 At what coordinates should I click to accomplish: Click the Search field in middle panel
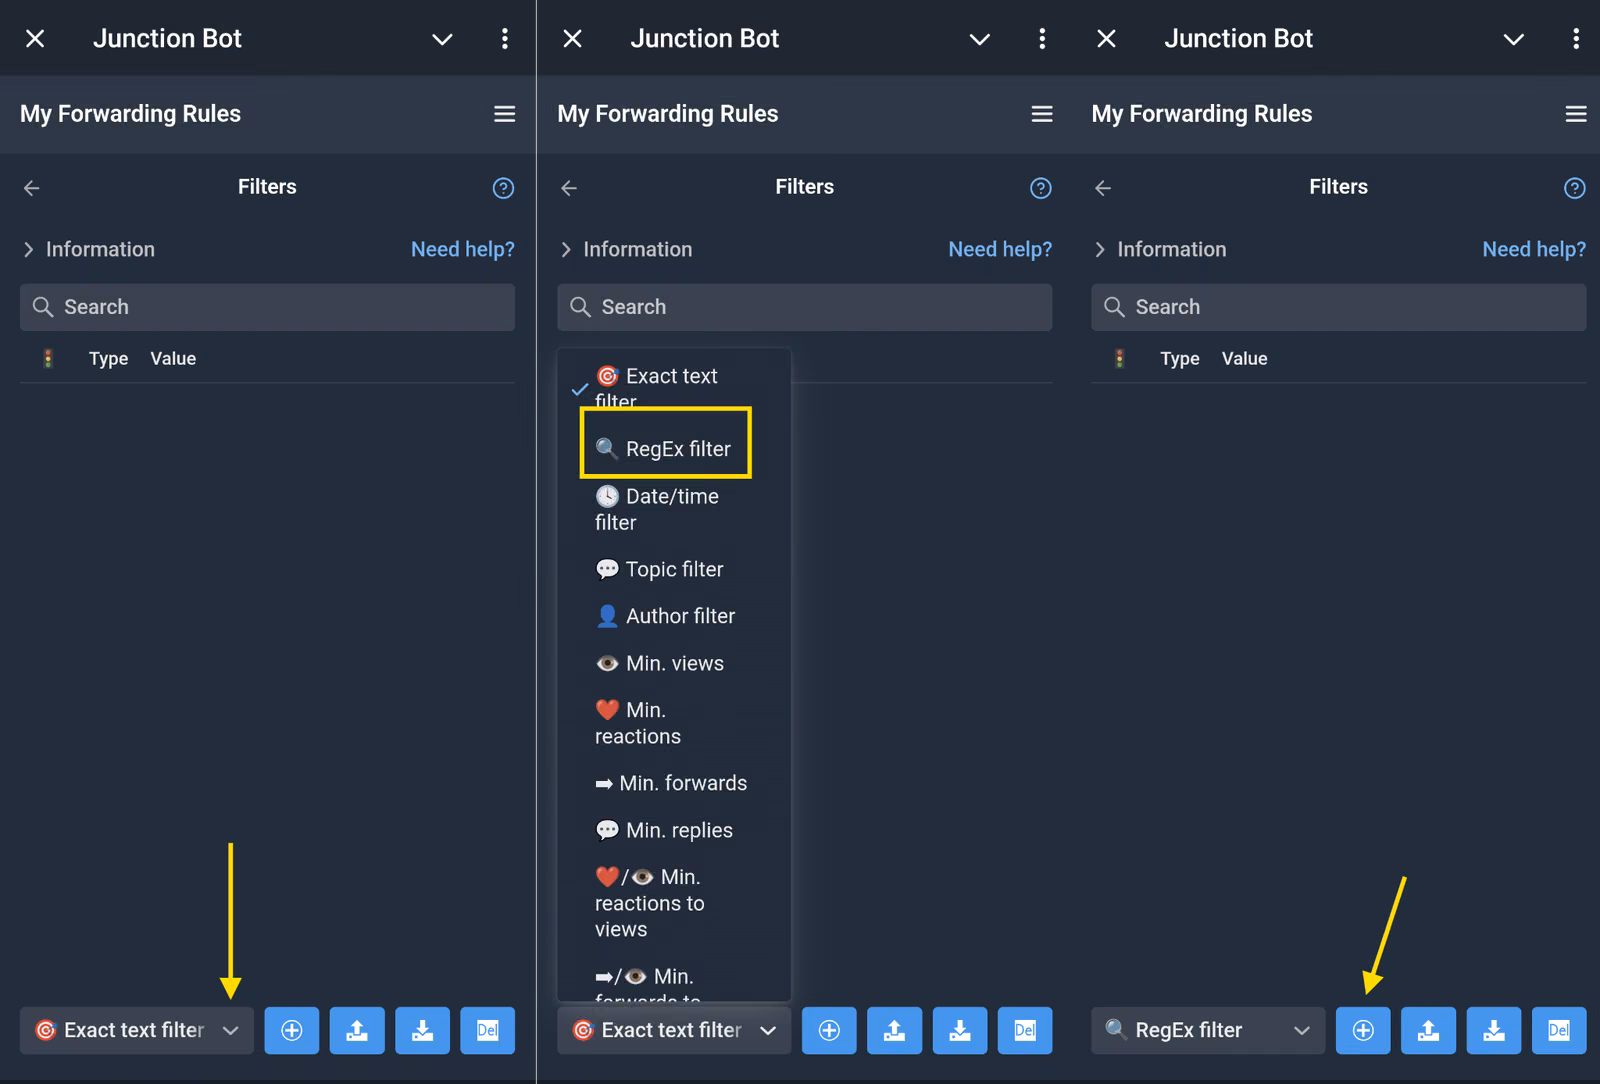point(804,307)
